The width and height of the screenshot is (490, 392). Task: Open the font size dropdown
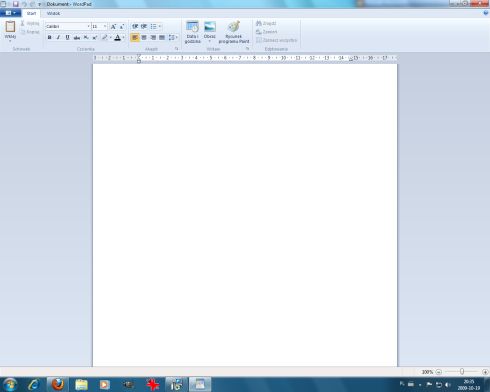coord(105,26)
